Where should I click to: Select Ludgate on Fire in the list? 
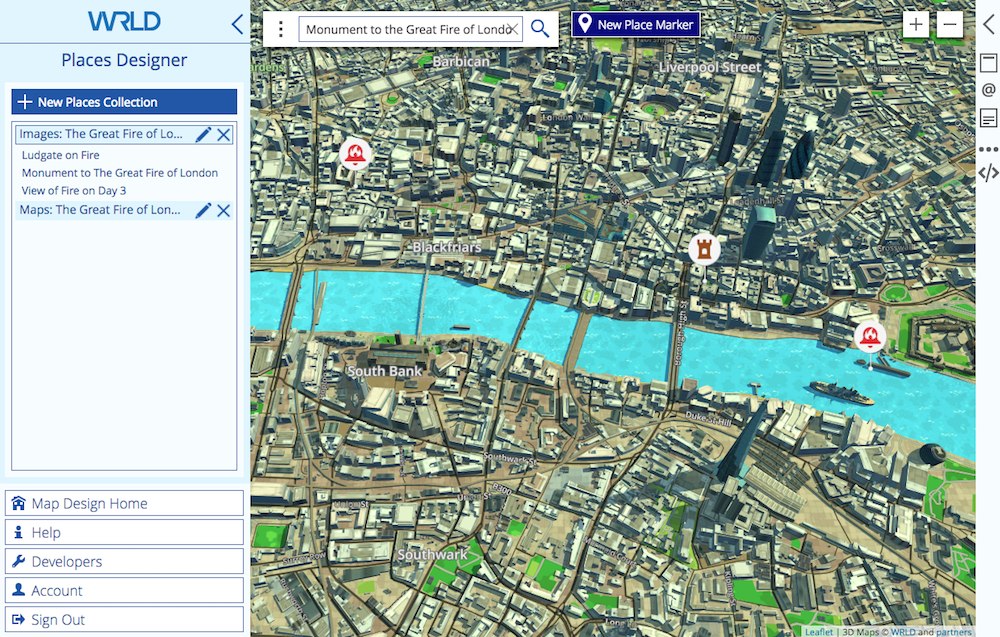click(61, 155)
